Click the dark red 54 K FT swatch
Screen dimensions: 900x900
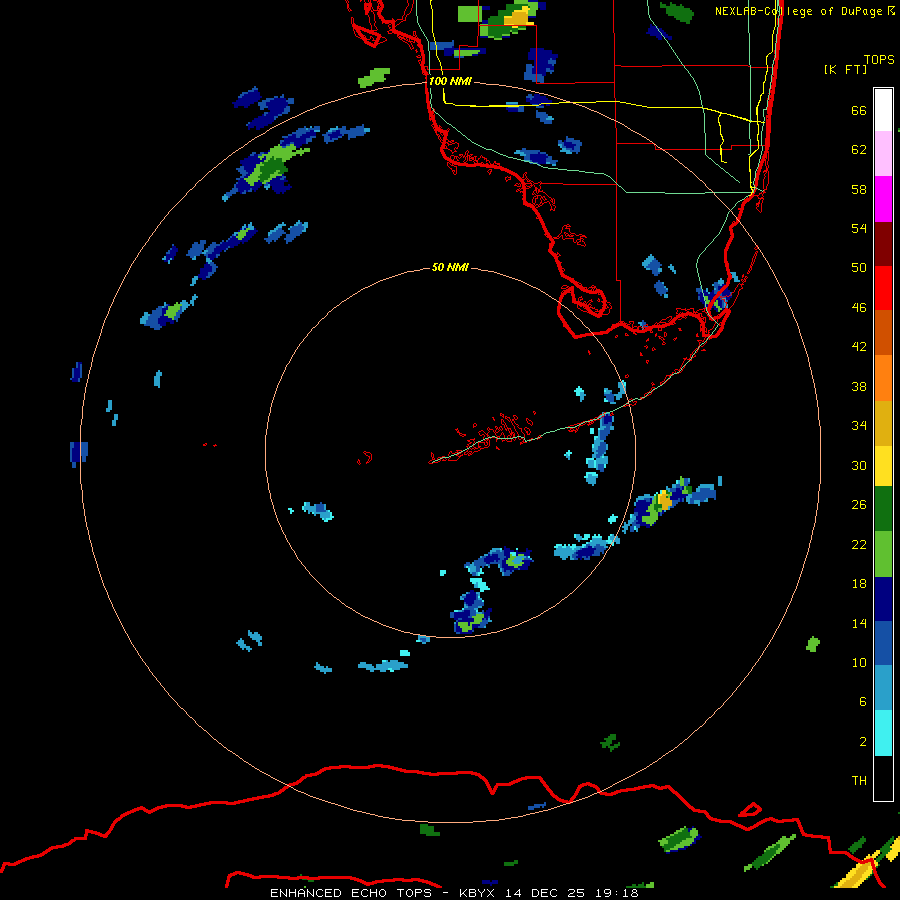pos(883,244)
